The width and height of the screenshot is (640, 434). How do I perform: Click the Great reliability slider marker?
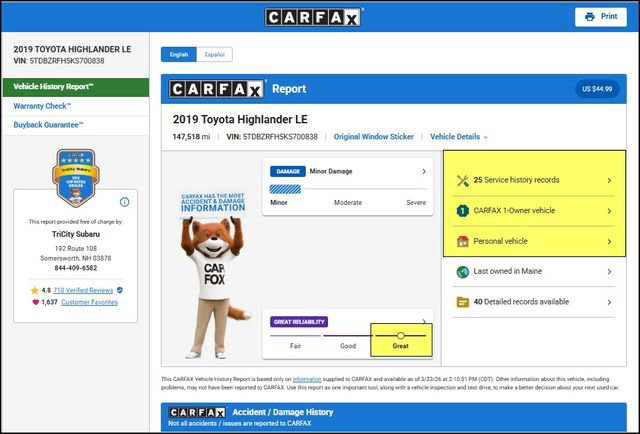tap(400, 335)
